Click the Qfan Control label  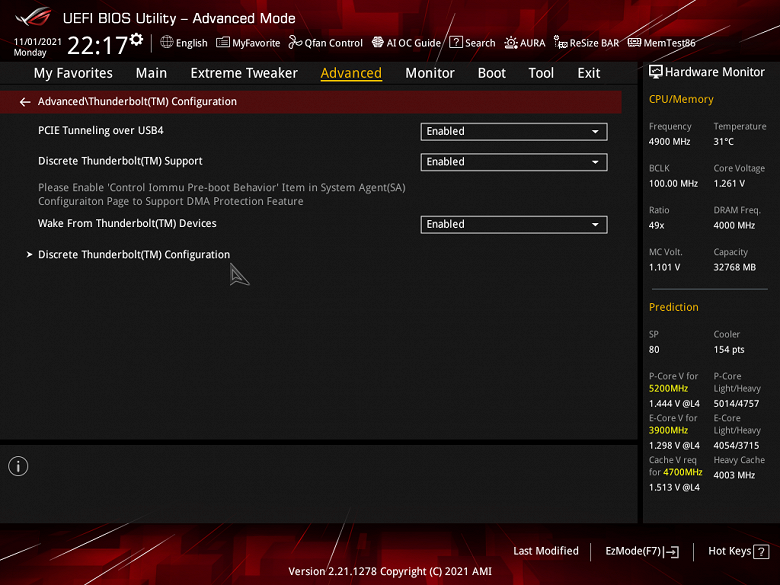pyautogui.click(x=333, y=43)
